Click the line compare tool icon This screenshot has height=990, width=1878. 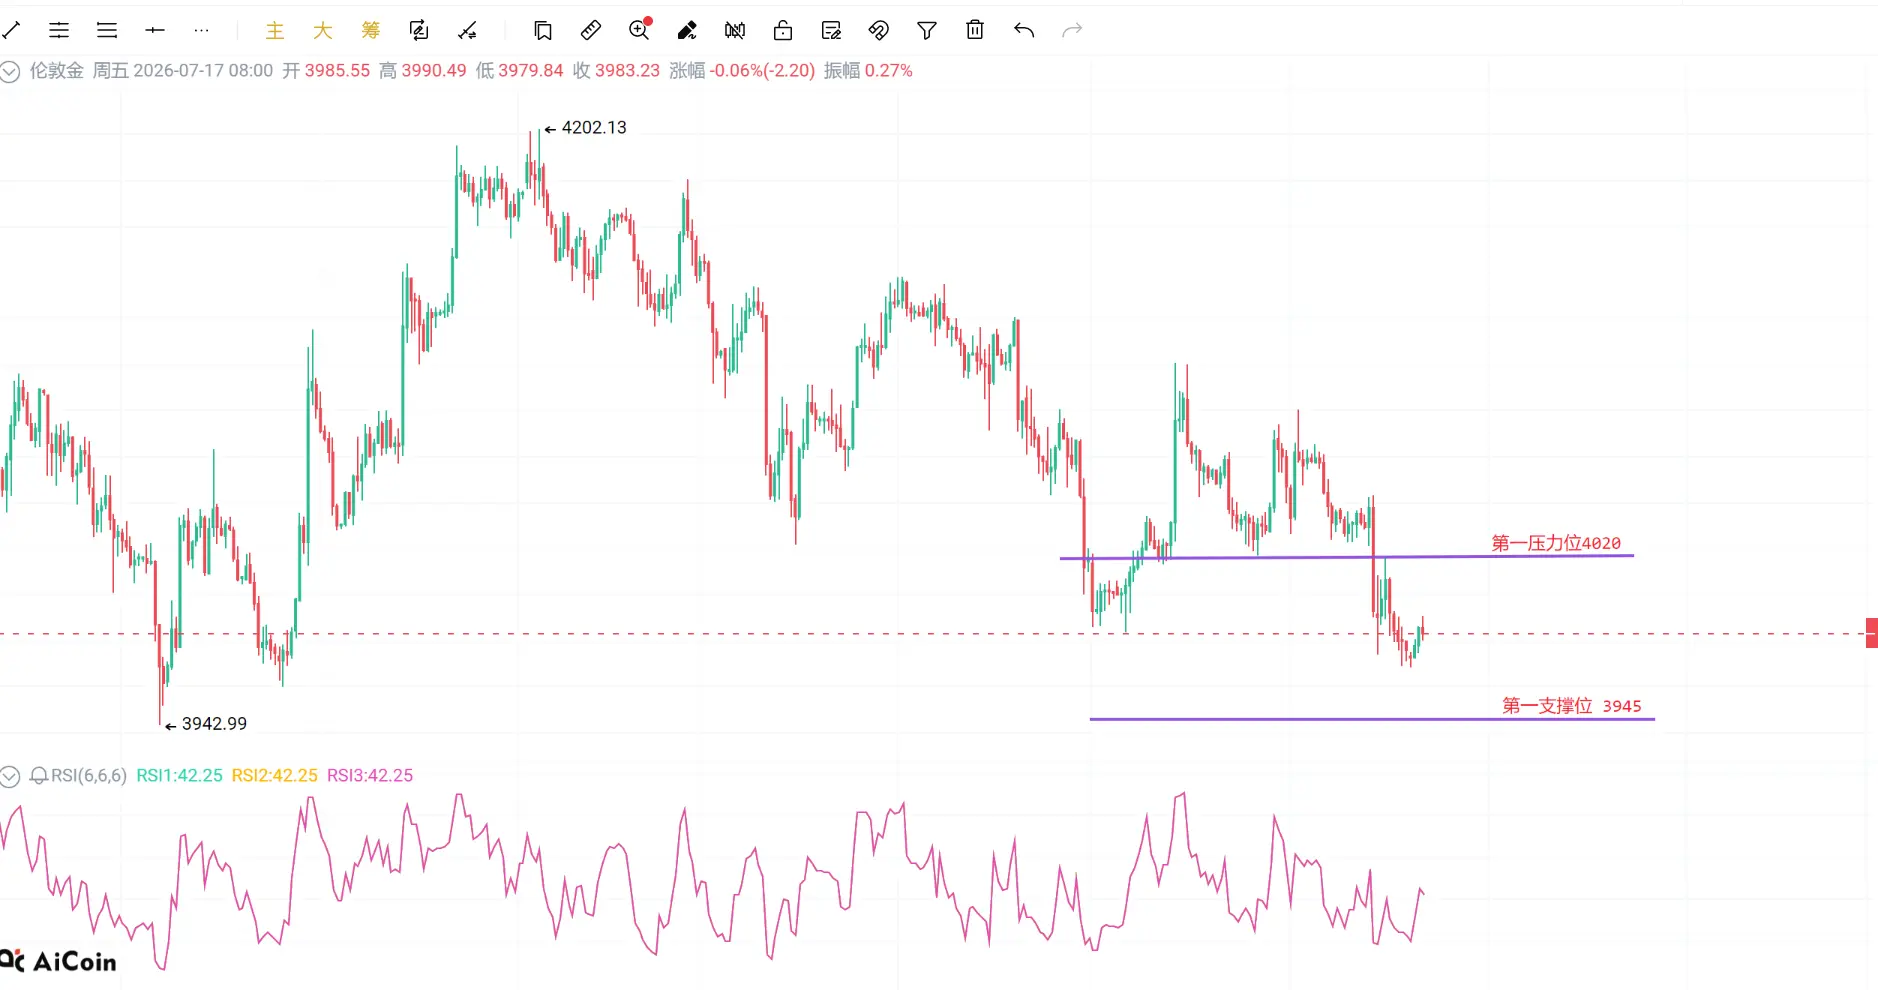click(x=467, y=31)
